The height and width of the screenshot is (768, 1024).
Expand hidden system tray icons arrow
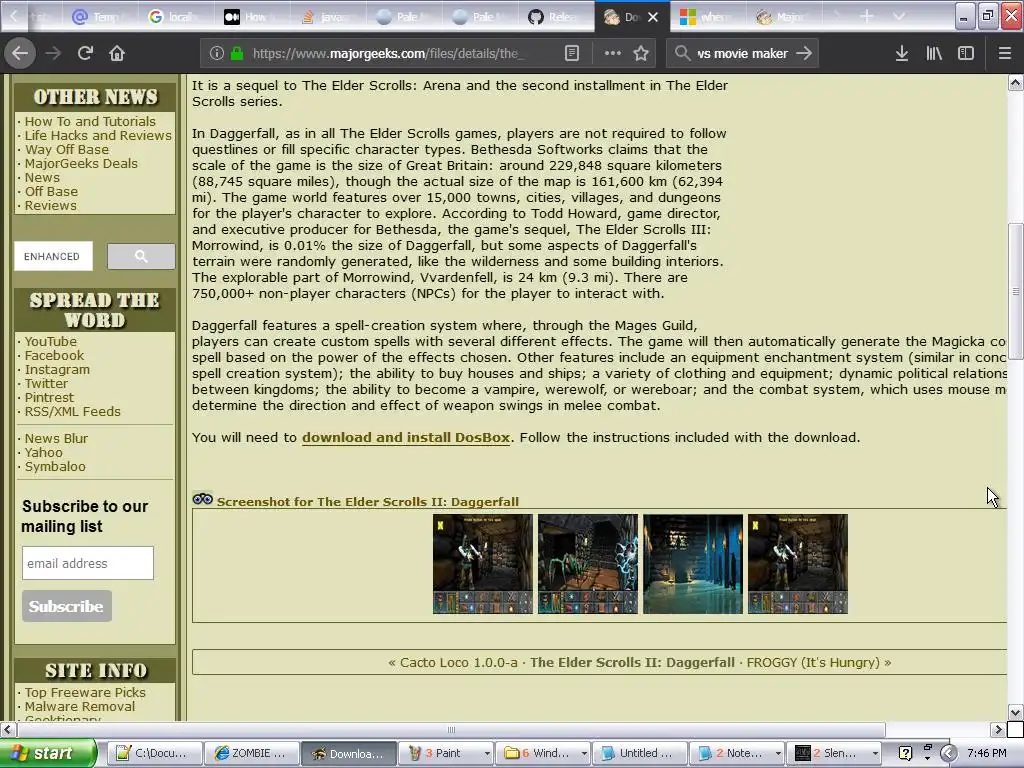tap(948, 754)
